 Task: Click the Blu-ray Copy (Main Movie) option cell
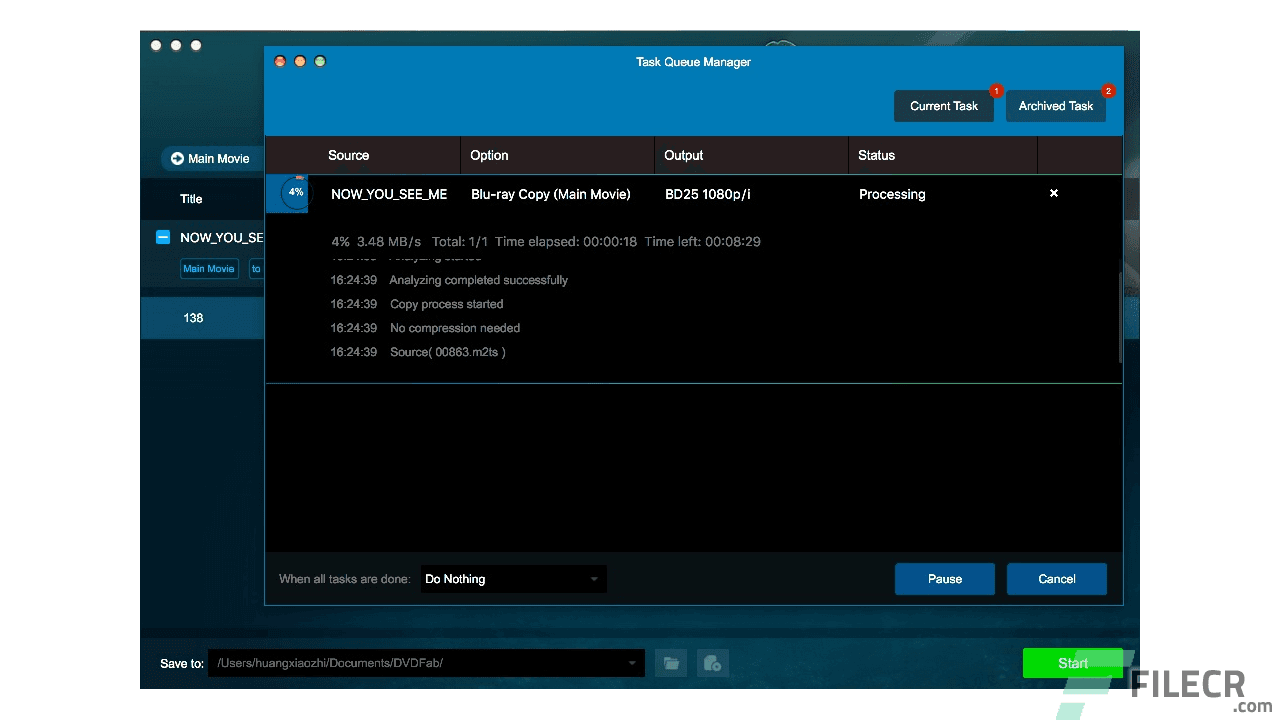(551, 194)
